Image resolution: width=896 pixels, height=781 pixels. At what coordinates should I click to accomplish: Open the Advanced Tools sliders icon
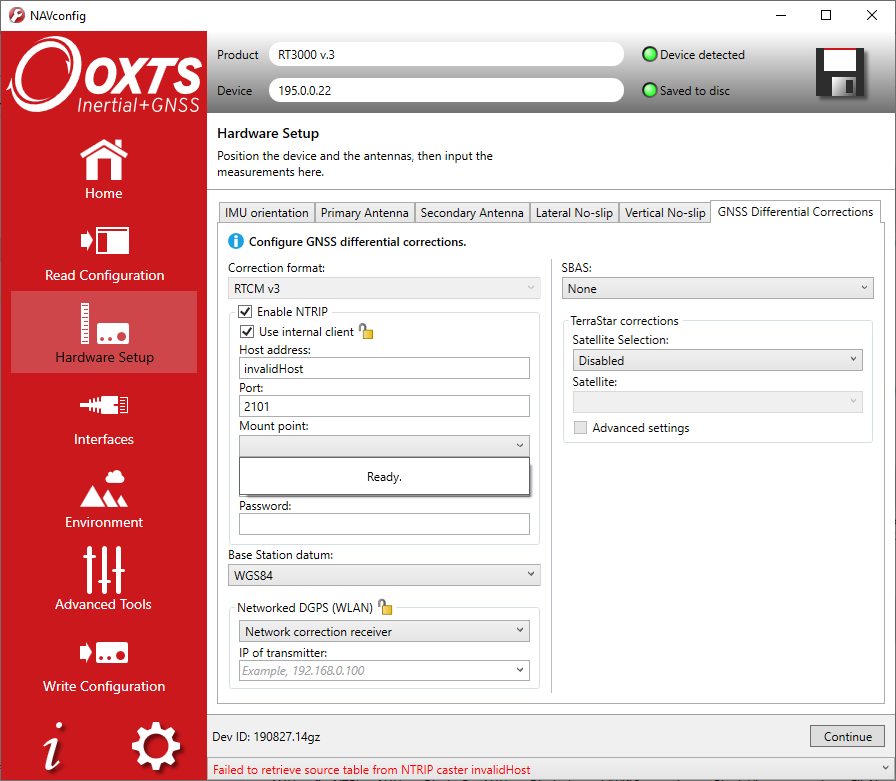point(103,570)
